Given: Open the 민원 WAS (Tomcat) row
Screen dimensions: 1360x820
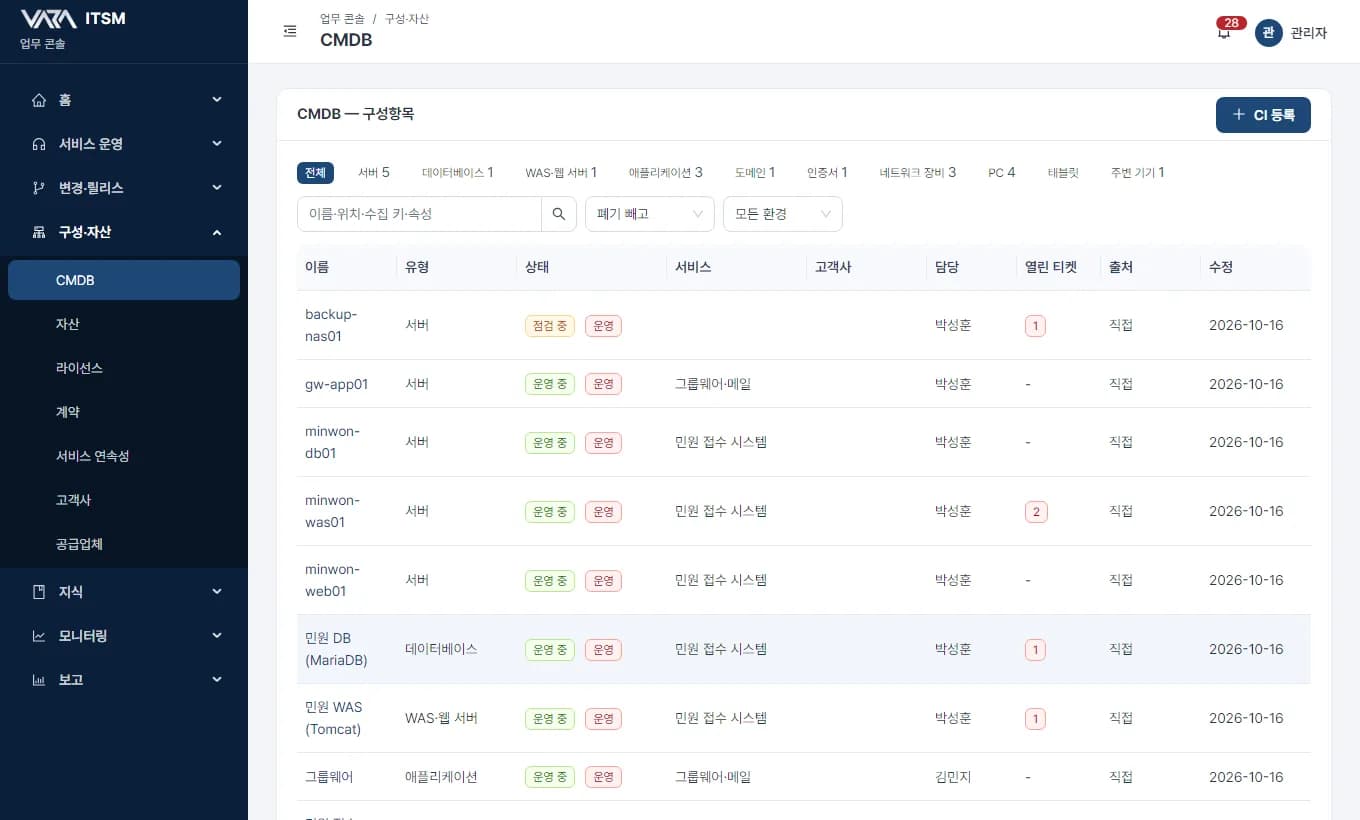Looking at the screenshot, I should click(804, 718).
